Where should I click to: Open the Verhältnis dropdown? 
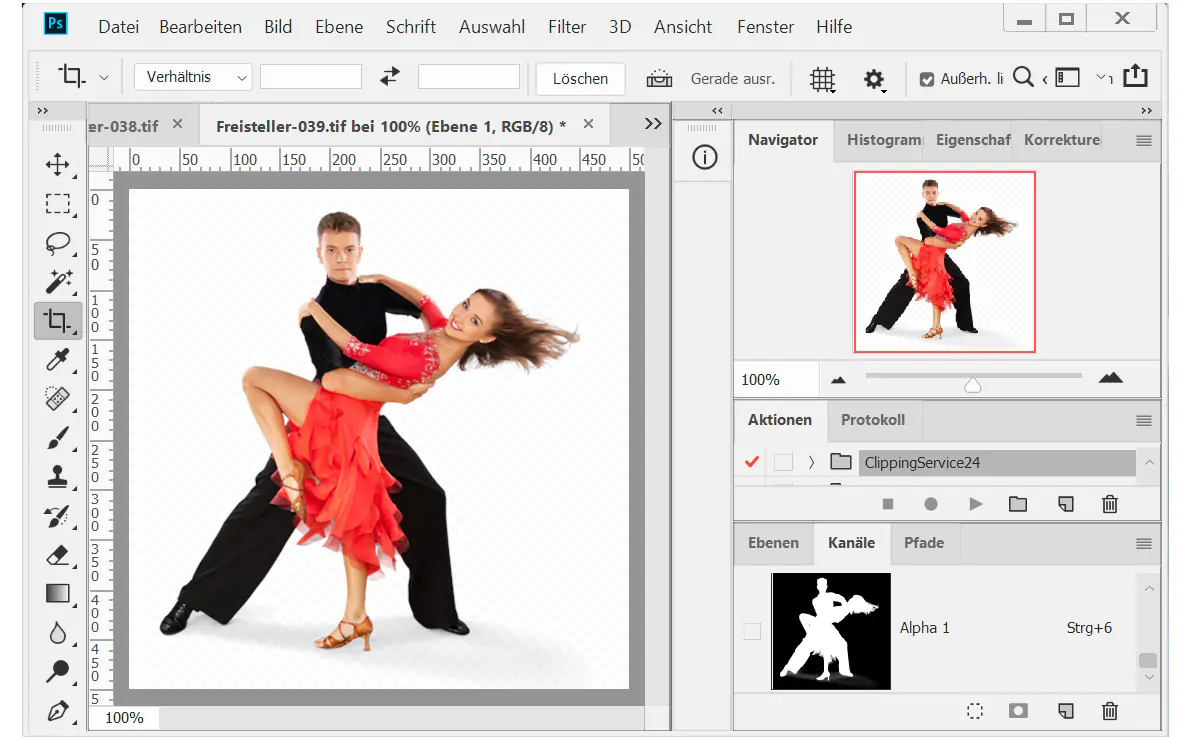pos(192,76)
